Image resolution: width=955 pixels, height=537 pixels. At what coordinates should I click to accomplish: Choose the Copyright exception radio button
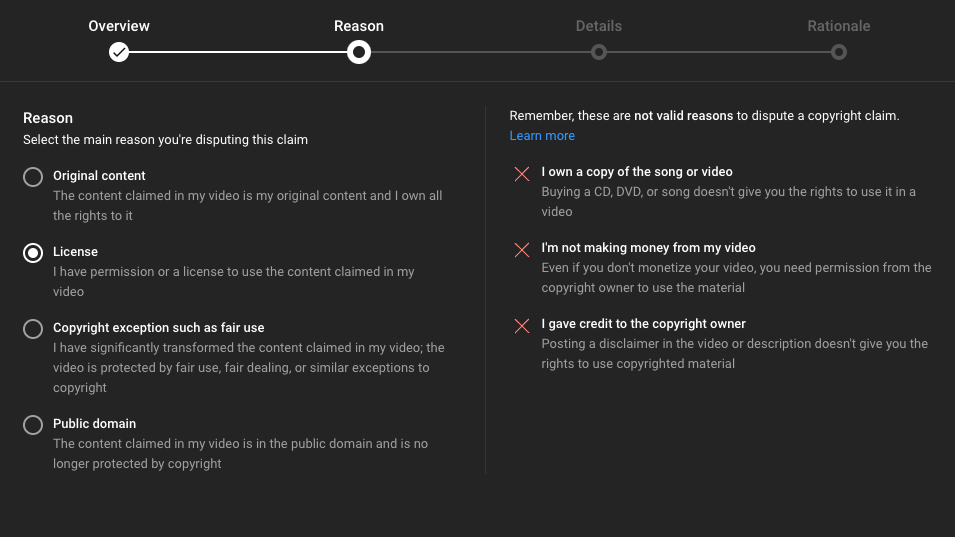click(33, 329)
